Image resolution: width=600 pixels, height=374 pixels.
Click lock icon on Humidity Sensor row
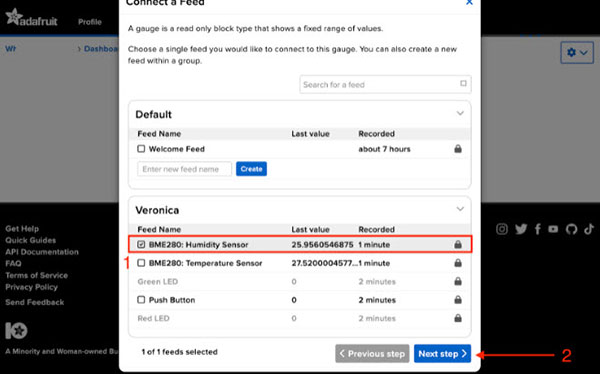tap(458, 244)
